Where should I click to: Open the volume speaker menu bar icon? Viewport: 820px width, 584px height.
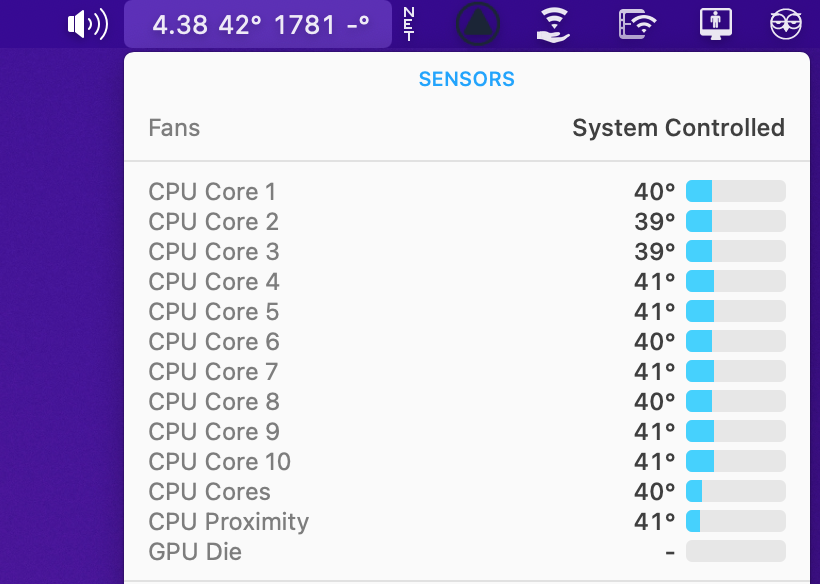(88, 24)
